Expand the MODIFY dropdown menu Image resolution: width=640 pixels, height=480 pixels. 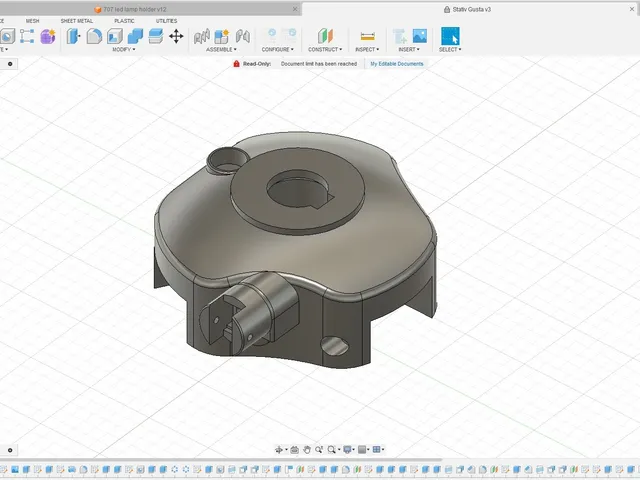click(124, 49)
